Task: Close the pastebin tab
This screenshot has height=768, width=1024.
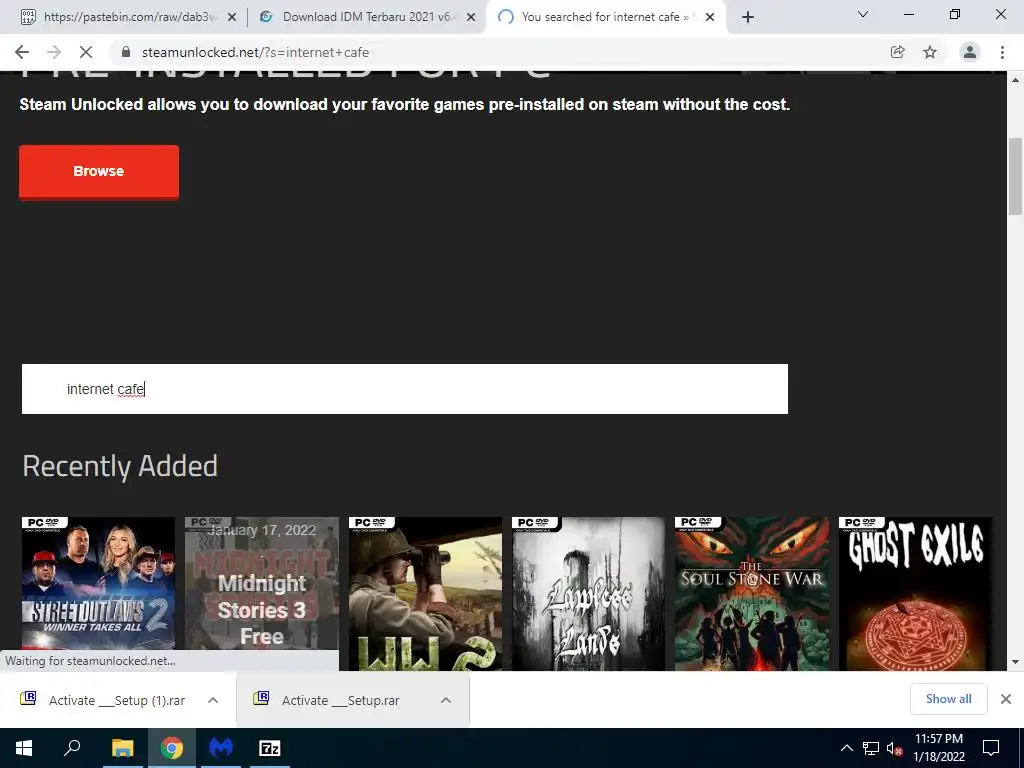Action: click(x=231, y=18)
